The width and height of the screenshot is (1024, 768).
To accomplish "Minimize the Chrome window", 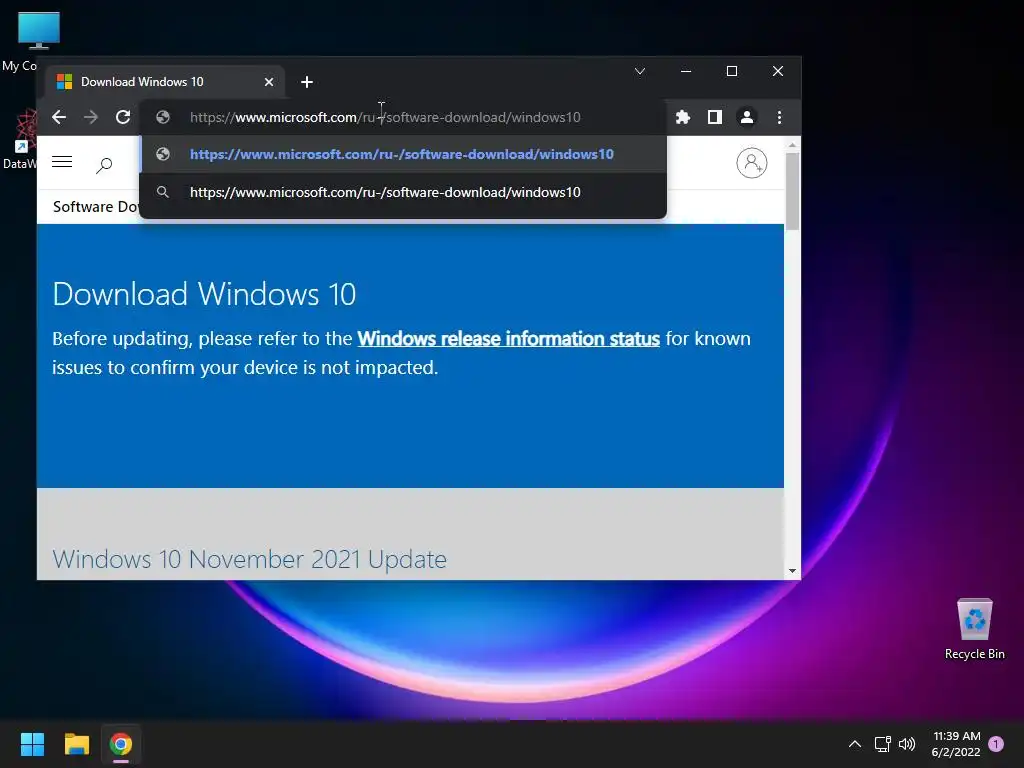I will (686, 71).
